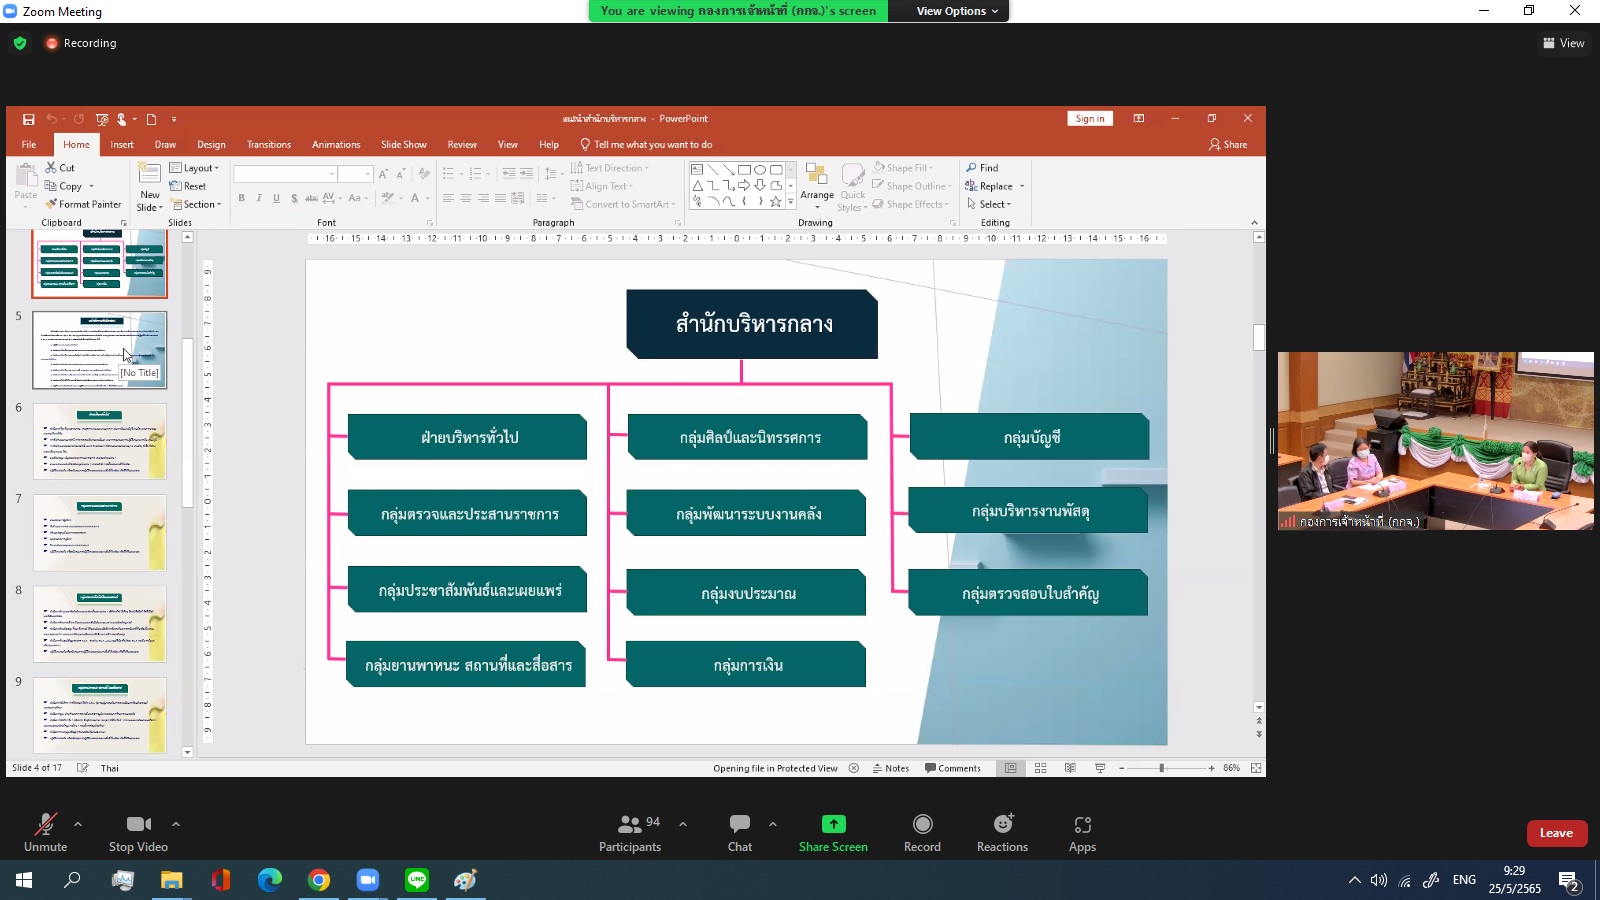
Task: Expand the View Options dropdown
Action: pos(957,11)
